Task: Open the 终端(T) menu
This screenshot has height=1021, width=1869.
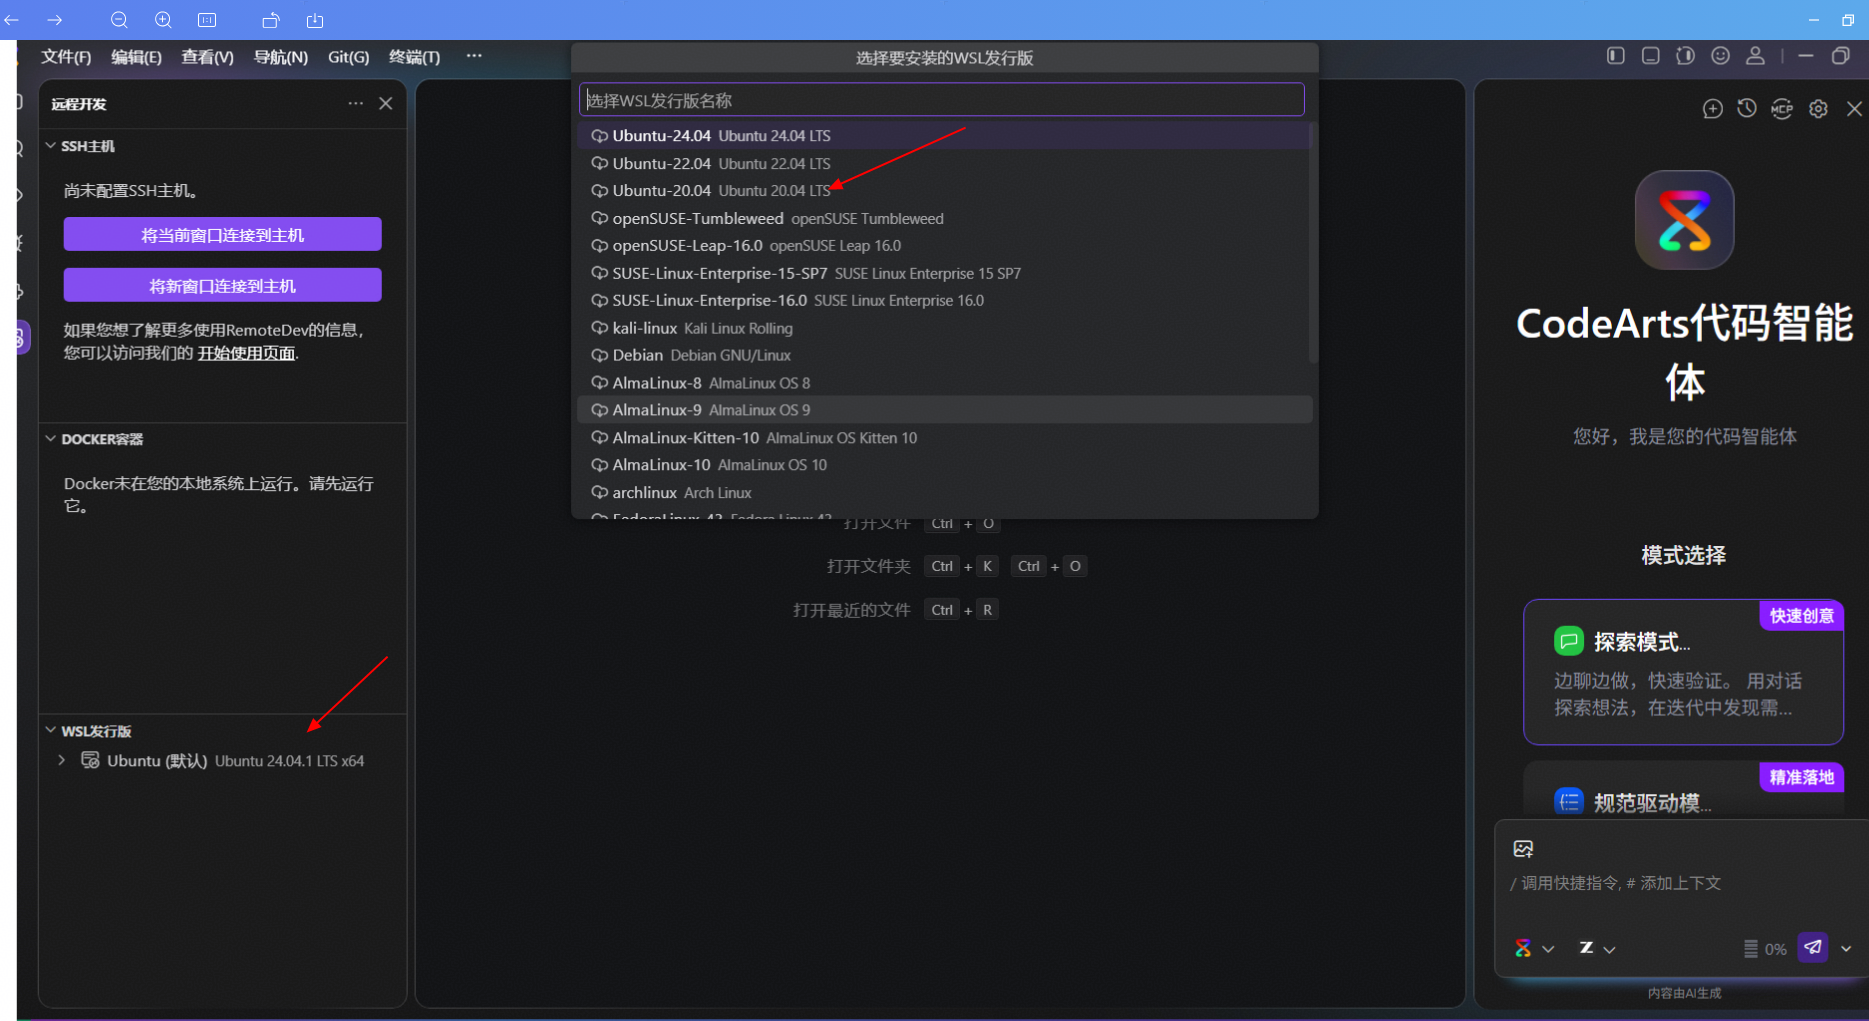Action: pyautogui.click(x=414, y=57)
